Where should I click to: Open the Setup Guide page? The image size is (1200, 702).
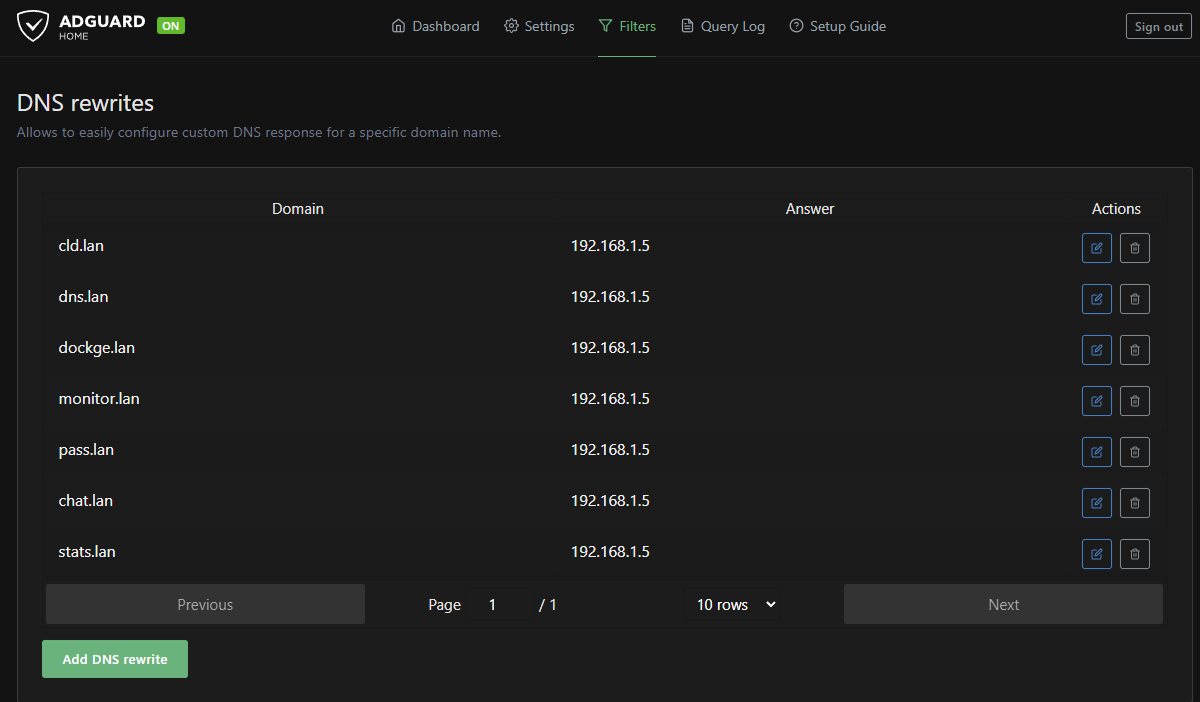(x=837, y=27)
